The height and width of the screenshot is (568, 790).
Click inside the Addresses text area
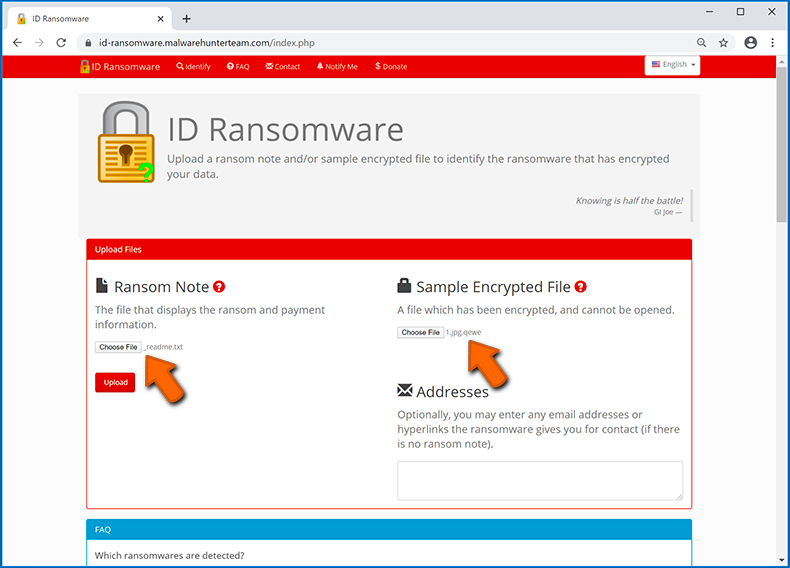(x=540, y=481)
